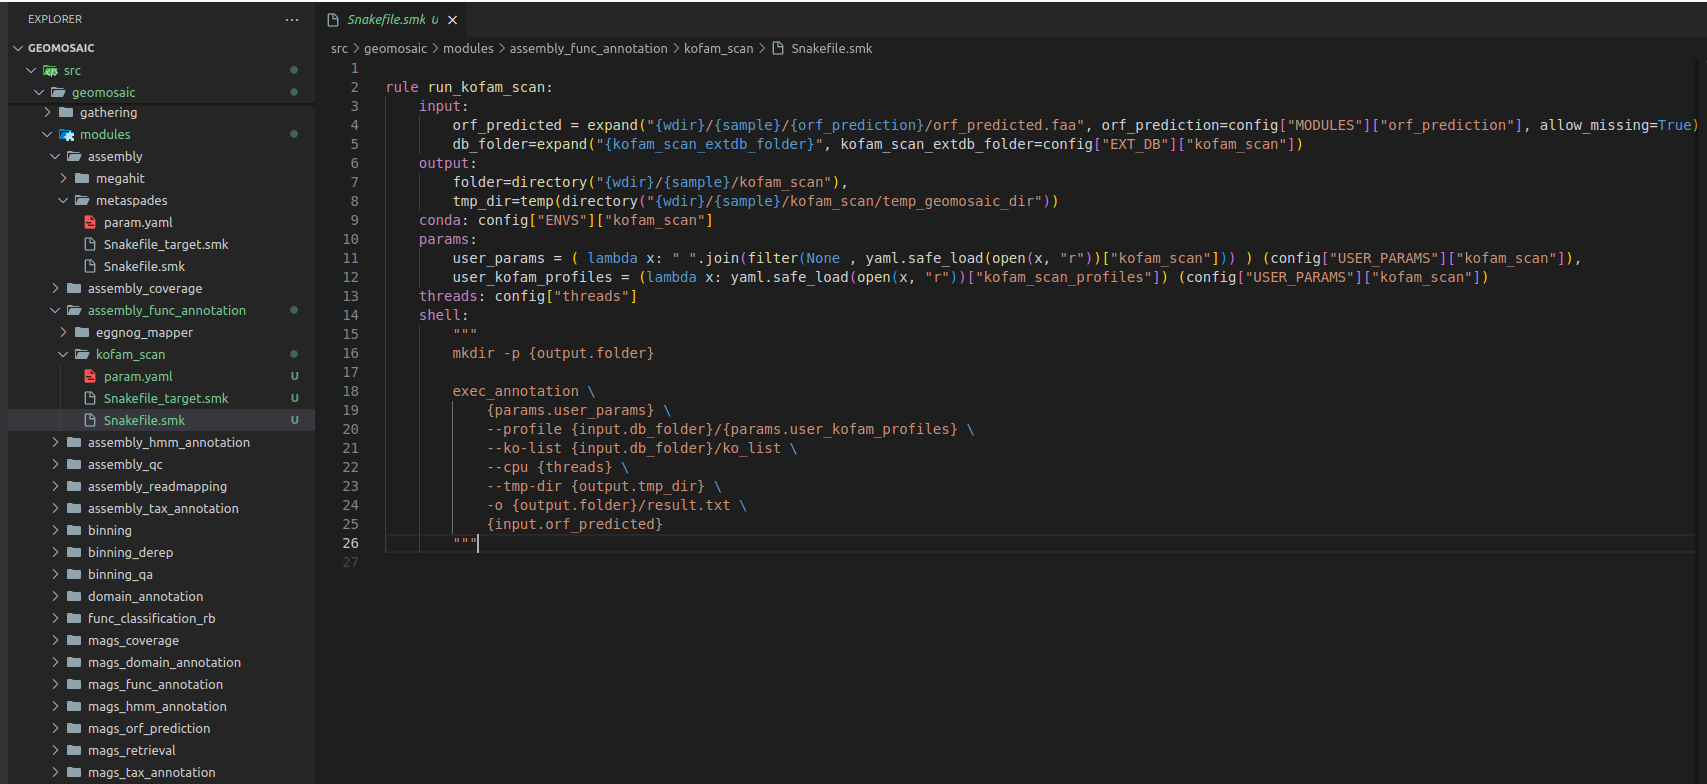This screenshot has height=784, width=1707.
Task: Select the assembly_qc folder
Action: click(x=161, y=464)
